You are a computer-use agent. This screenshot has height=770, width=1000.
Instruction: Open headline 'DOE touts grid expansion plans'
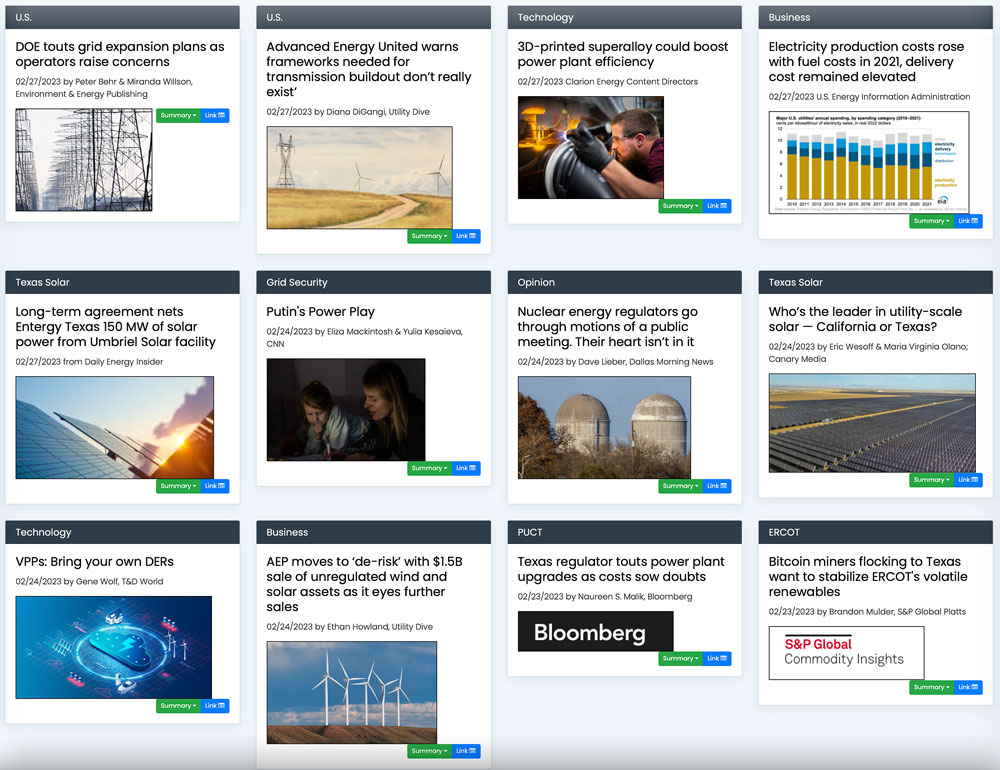(120, 54)
